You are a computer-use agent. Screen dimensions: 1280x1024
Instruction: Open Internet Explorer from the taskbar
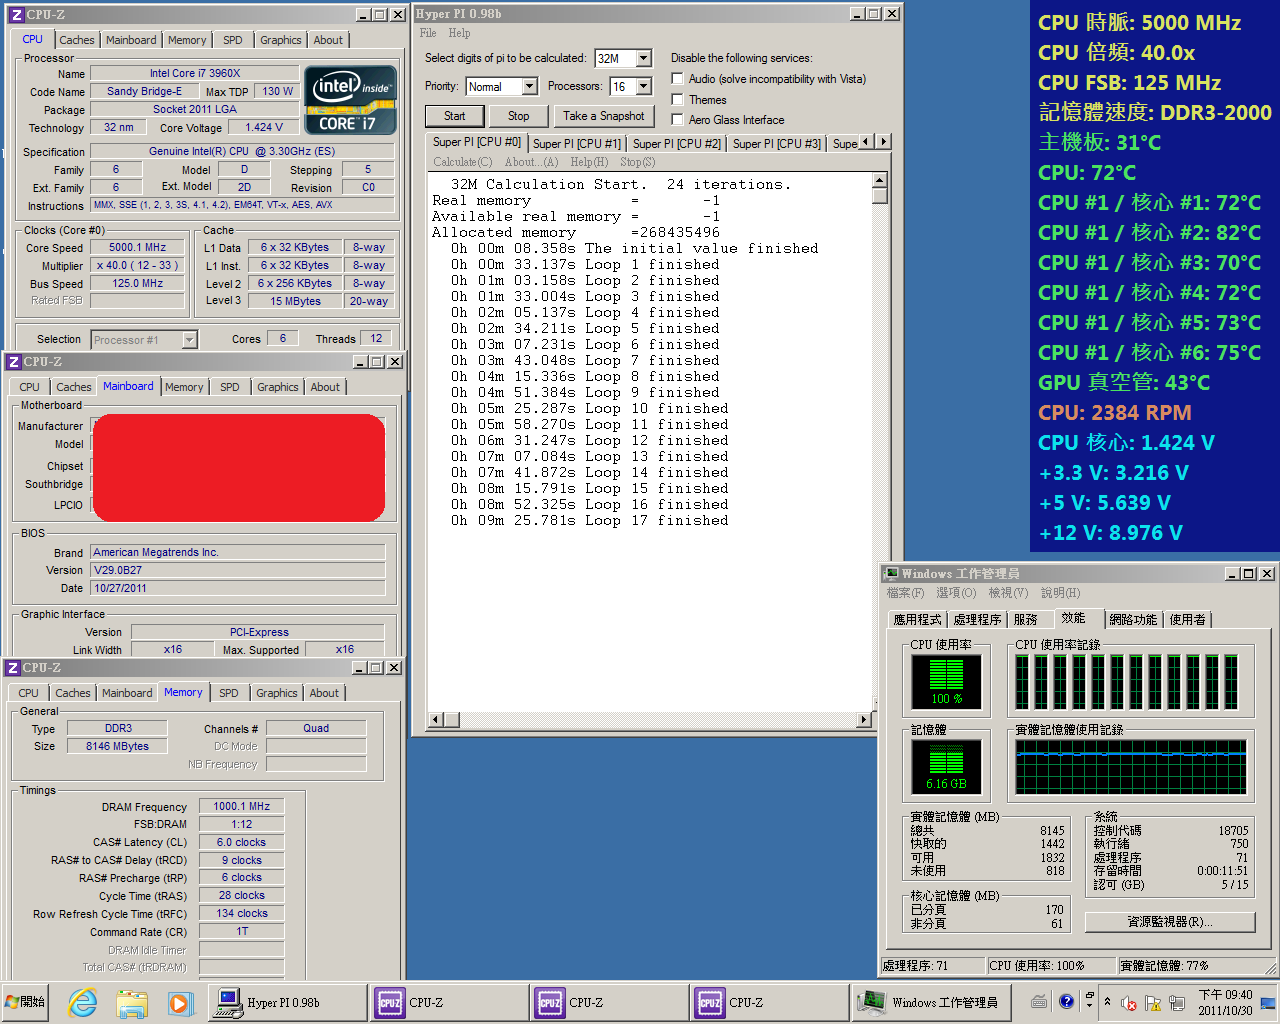point(83,1002)
